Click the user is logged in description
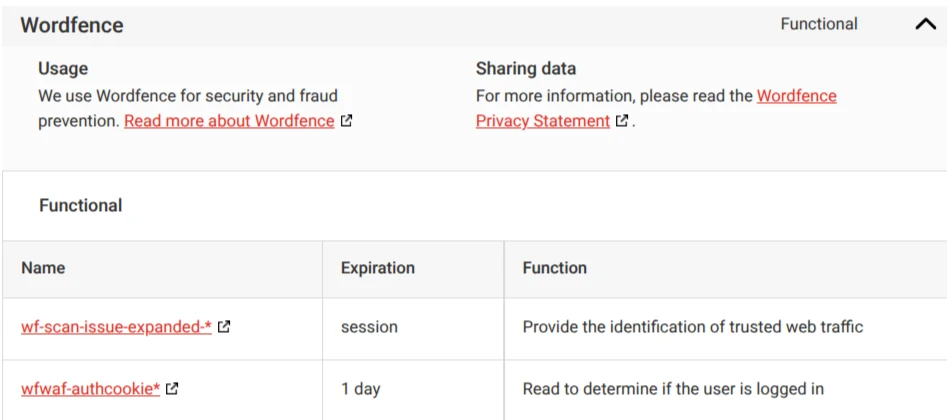Image resolution: width=947 pixels, height=420 pixels. click(x=673, y=389)
